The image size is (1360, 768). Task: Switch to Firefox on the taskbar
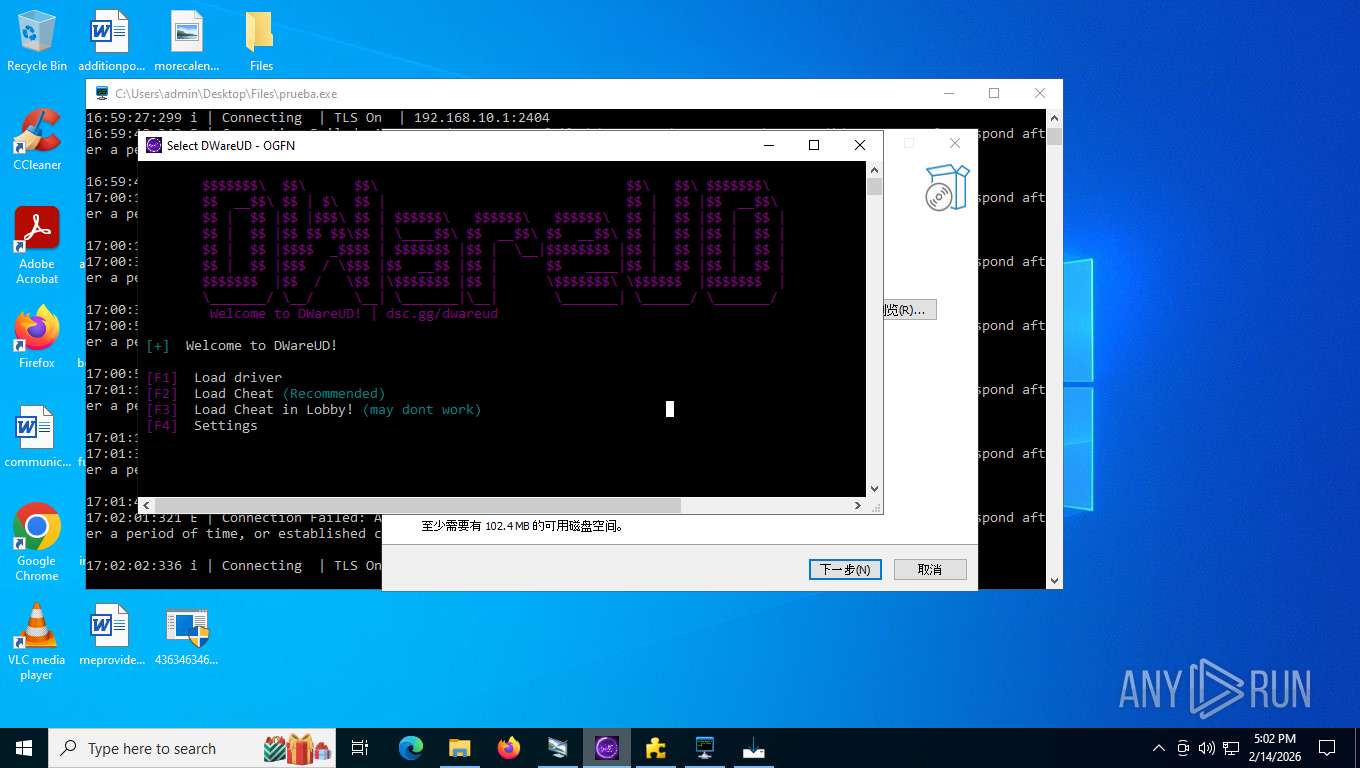point(509,748)
